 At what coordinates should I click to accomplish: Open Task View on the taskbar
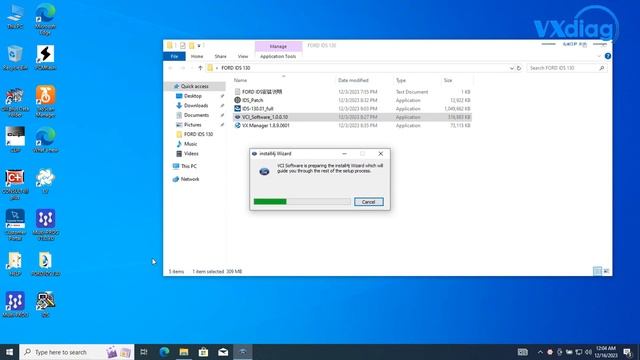coord(144,352)
